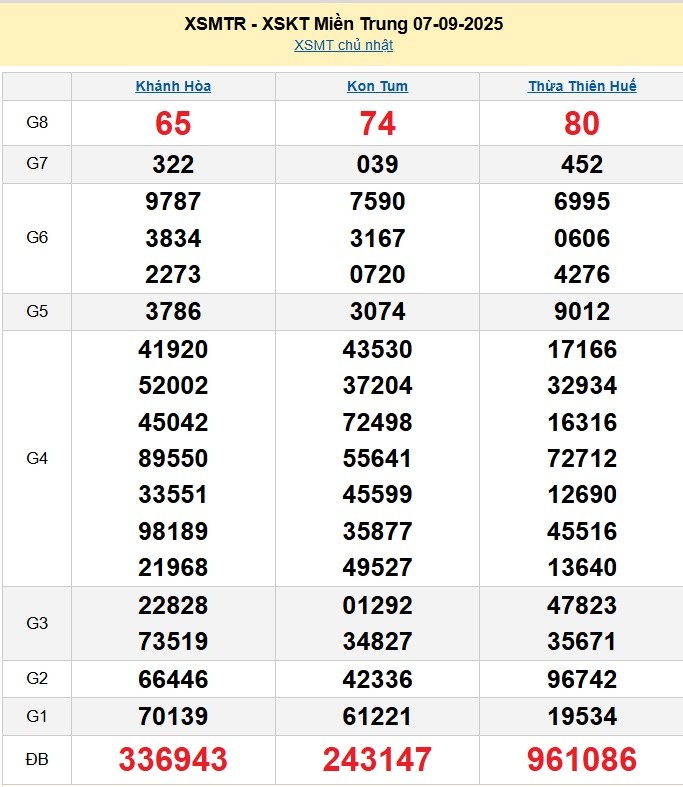Open the XSMT chủ nhật link
The image size is (683, 787).
point(343,45)
